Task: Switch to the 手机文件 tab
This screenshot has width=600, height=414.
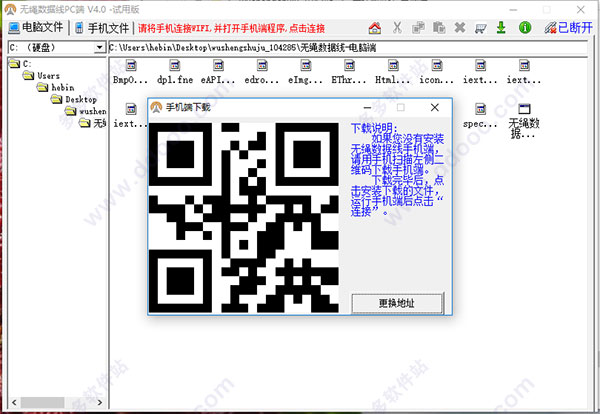Action: (x=102, y=28)
